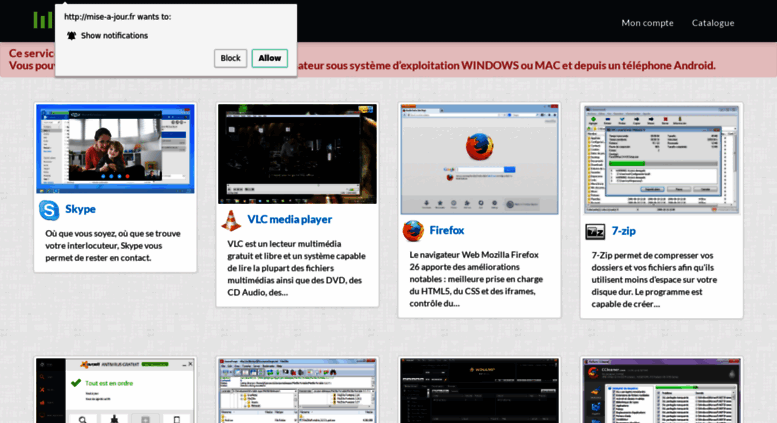
Task: Open the VLC media player screenshot
Action: 297,154
